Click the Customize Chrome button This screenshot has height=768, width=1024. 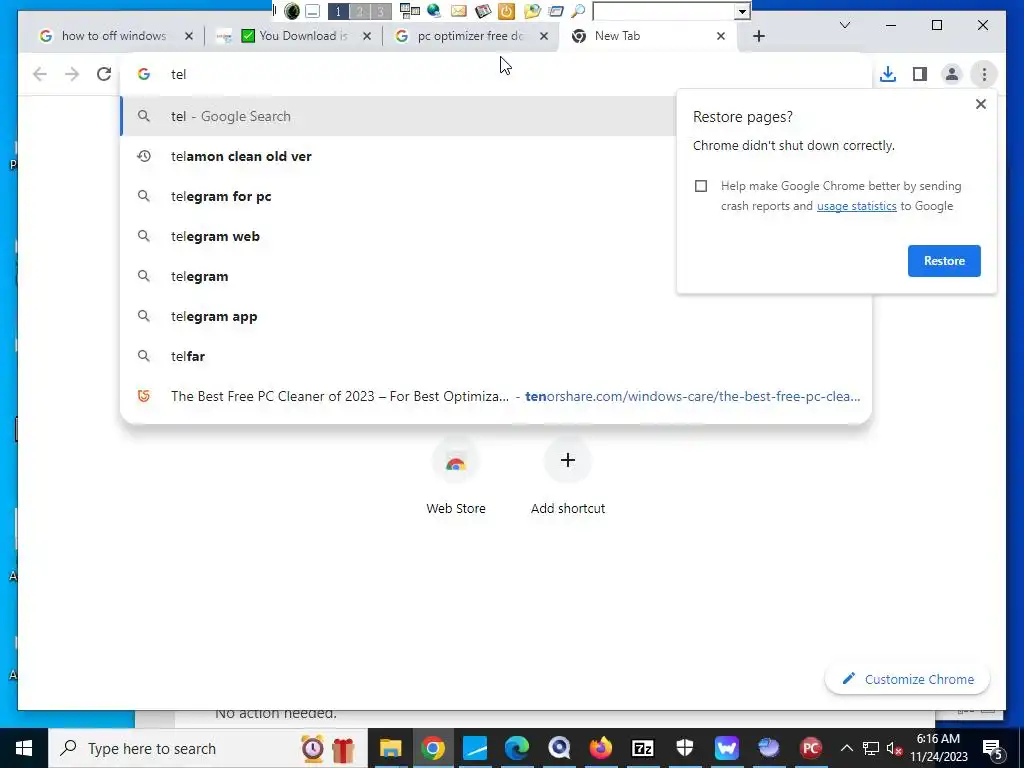(x=907, y=679)
